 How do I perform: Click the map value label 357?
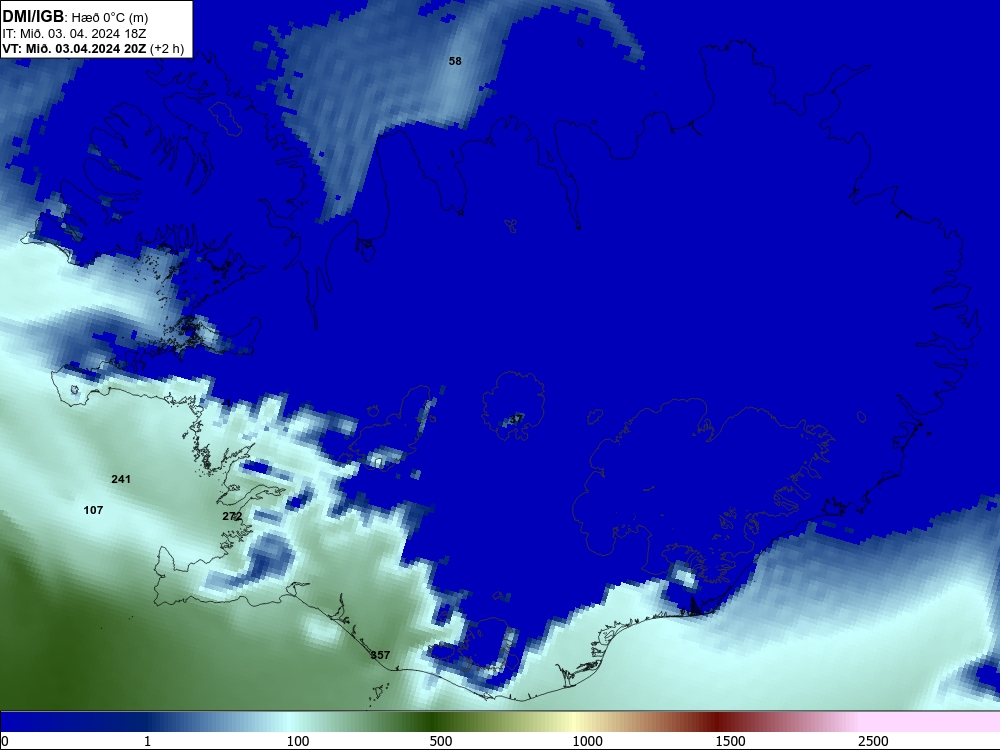(x=380, y=655)
